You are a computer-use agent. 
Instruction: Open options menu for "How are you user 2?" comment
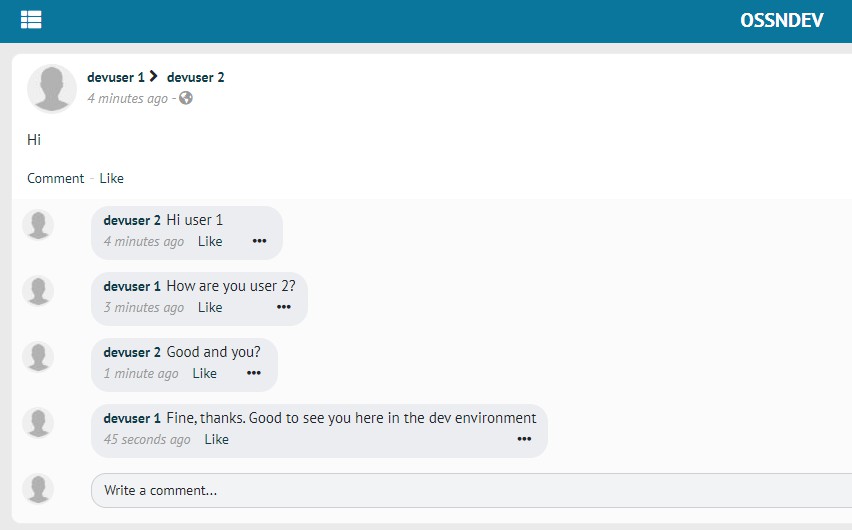point(284,307)
